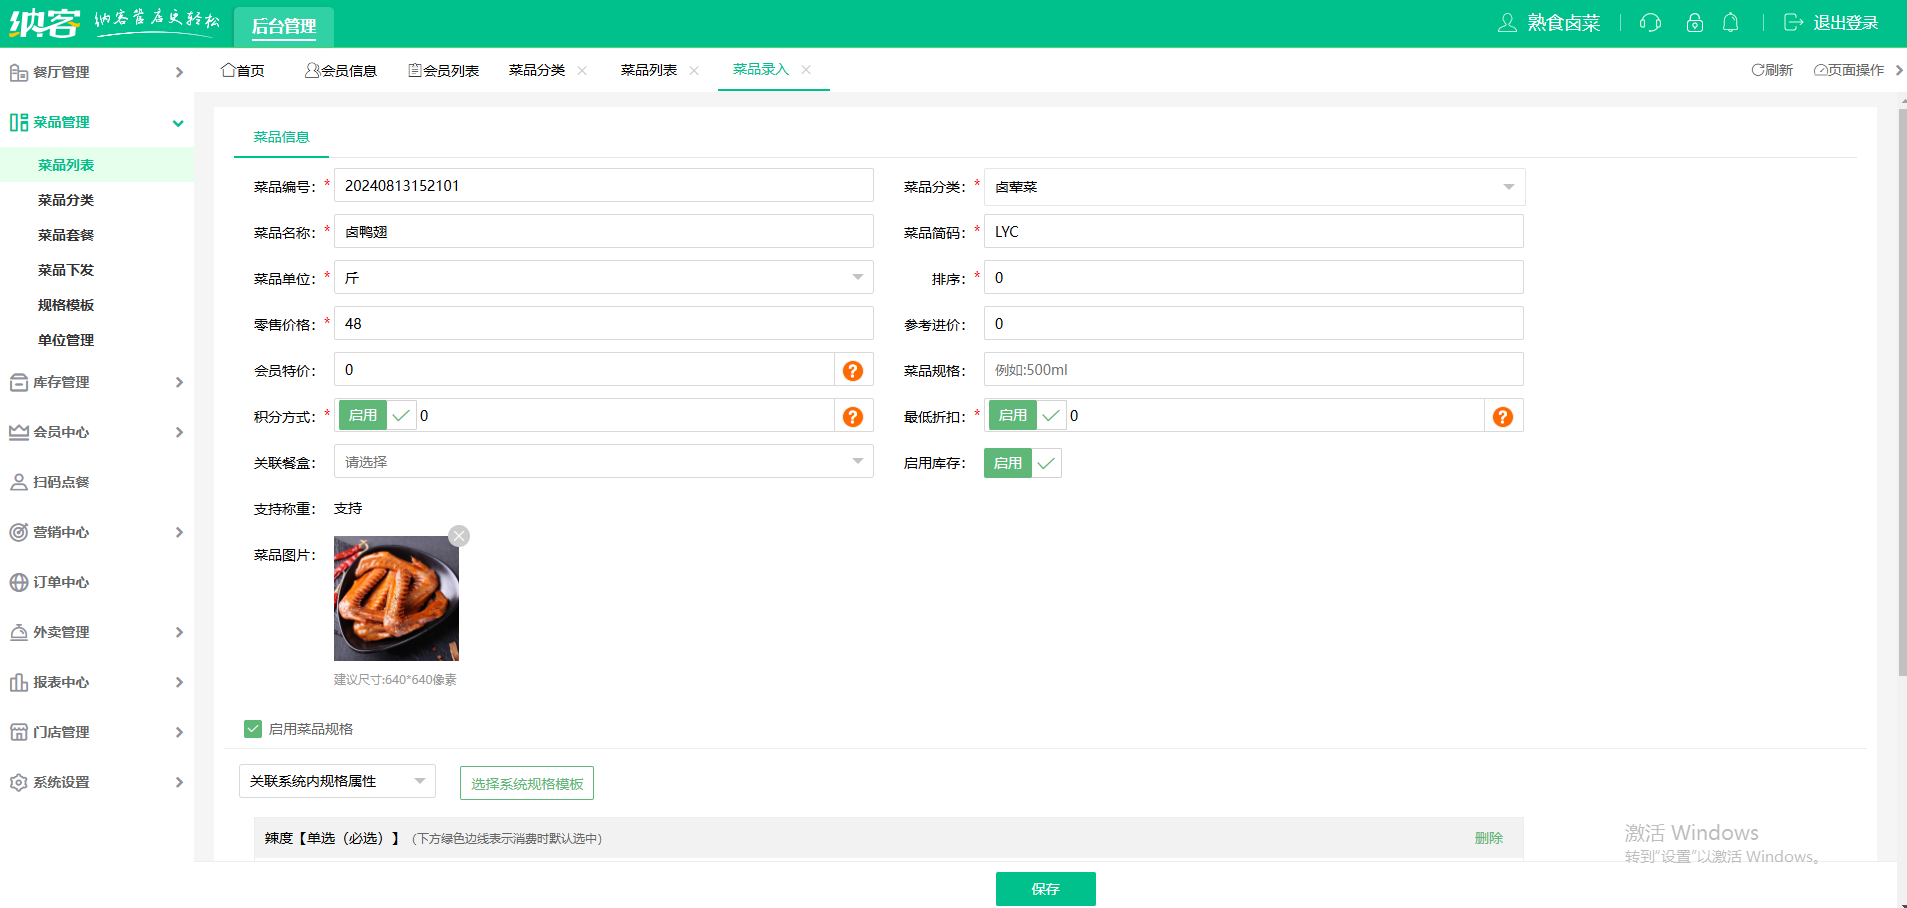Open the 关联系统内规格属性 dropdown
Viewport: 1907px width, 908px height.
(x=337, y=781)
